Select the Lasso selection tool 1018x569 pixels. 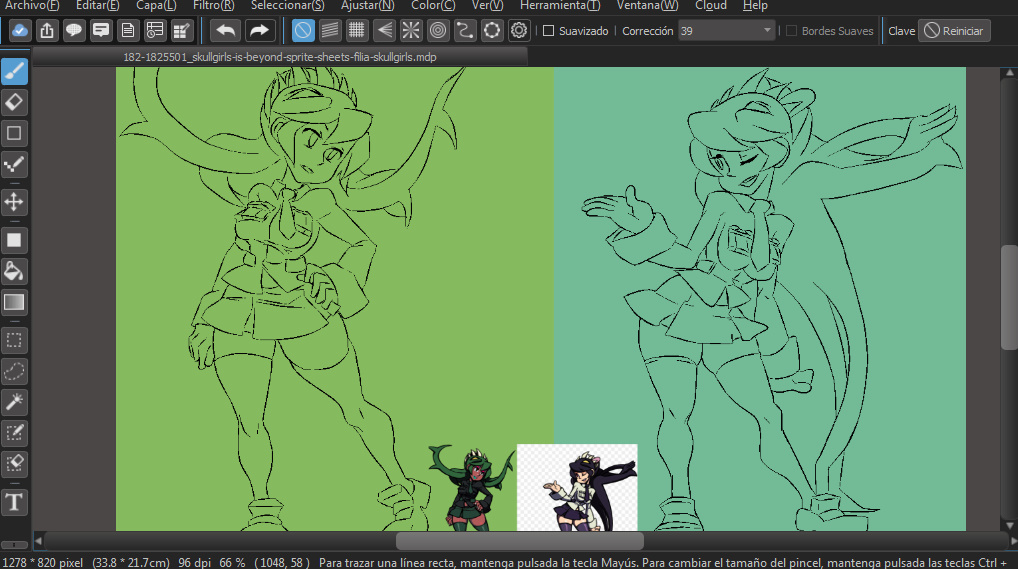(14, 372)
